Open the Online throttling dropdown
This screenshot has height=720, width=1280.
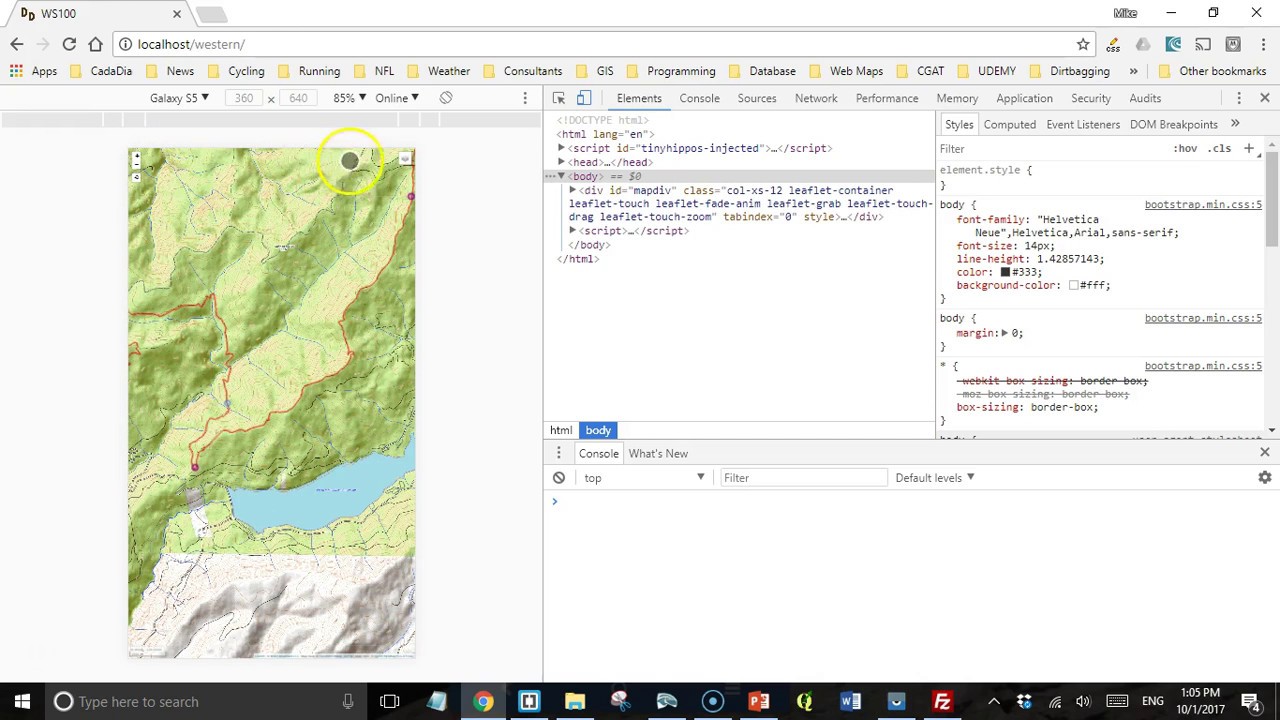click(x=397, y=98)
